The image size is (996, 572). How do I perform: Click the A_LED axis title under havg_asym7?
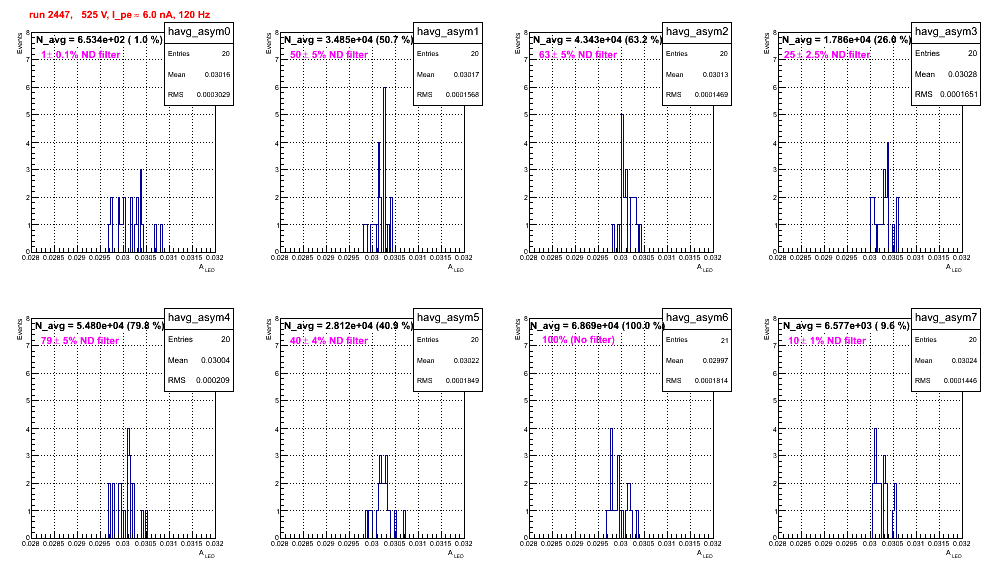click(954, 554)
